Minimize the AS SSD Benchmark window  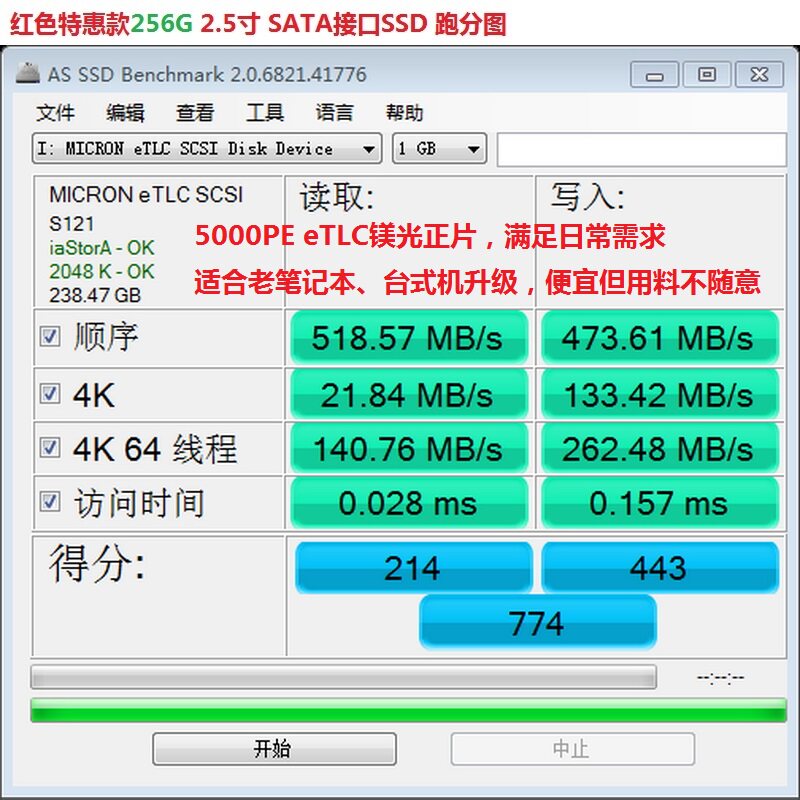[x=654, y=75]
